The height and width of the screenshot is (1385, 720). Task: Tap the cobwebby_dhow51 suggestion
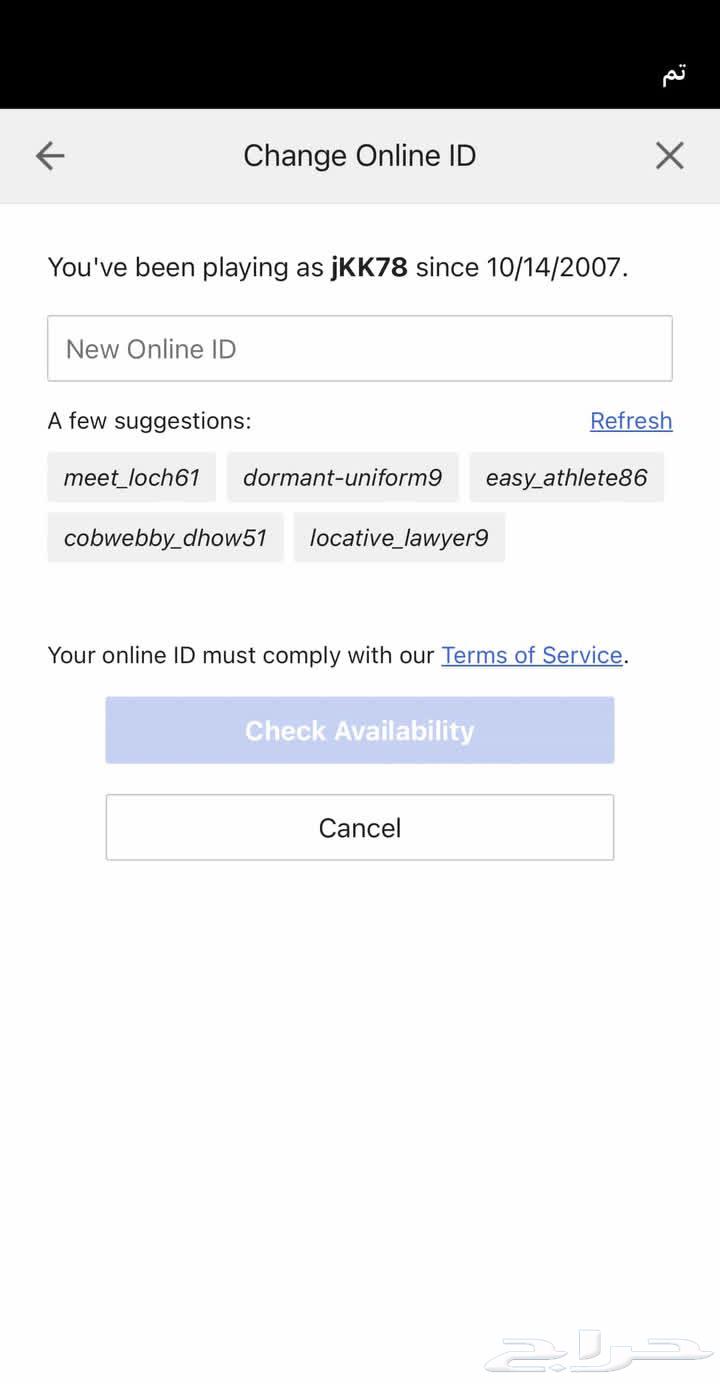[x=165, y=538]
